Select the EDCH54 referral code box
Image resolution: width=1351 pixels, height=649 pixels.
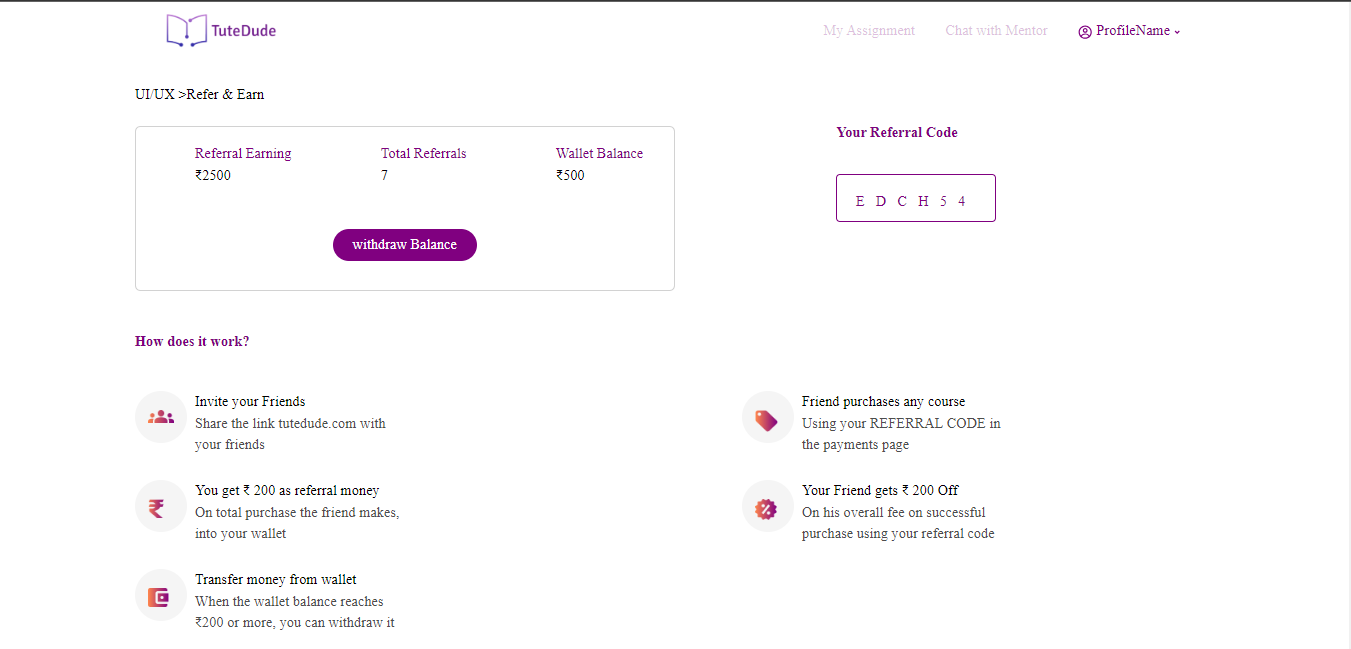pyautogui.click(x=915, y=199)
